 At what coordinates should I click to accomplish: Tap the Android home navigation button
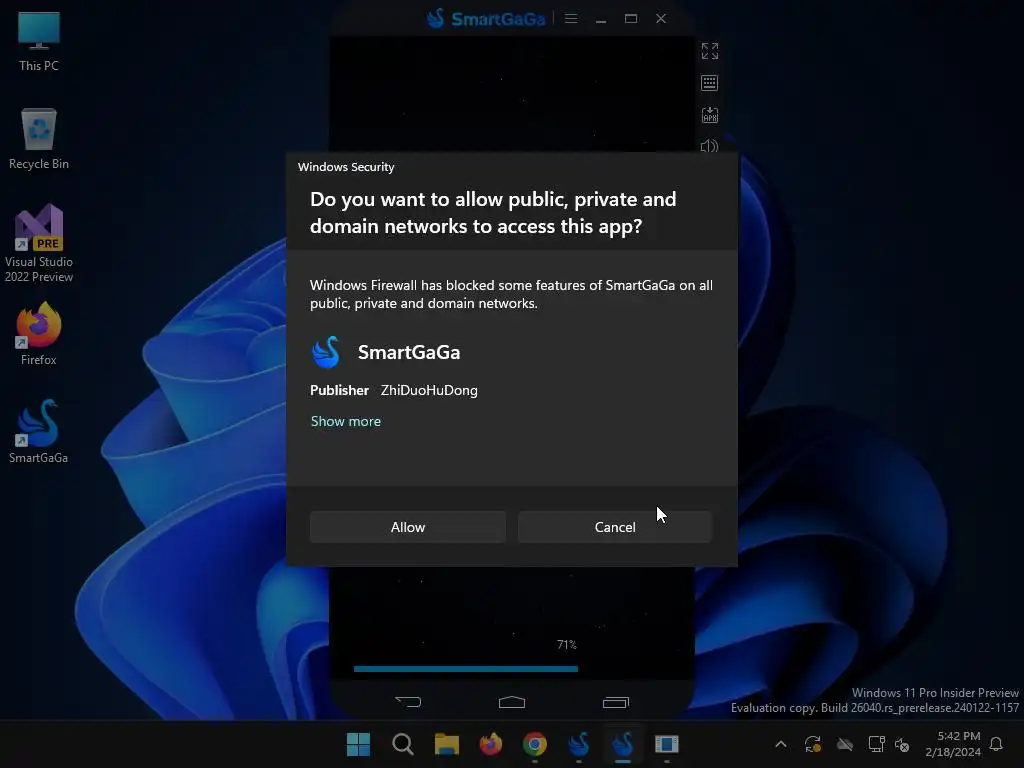[511, 702]
